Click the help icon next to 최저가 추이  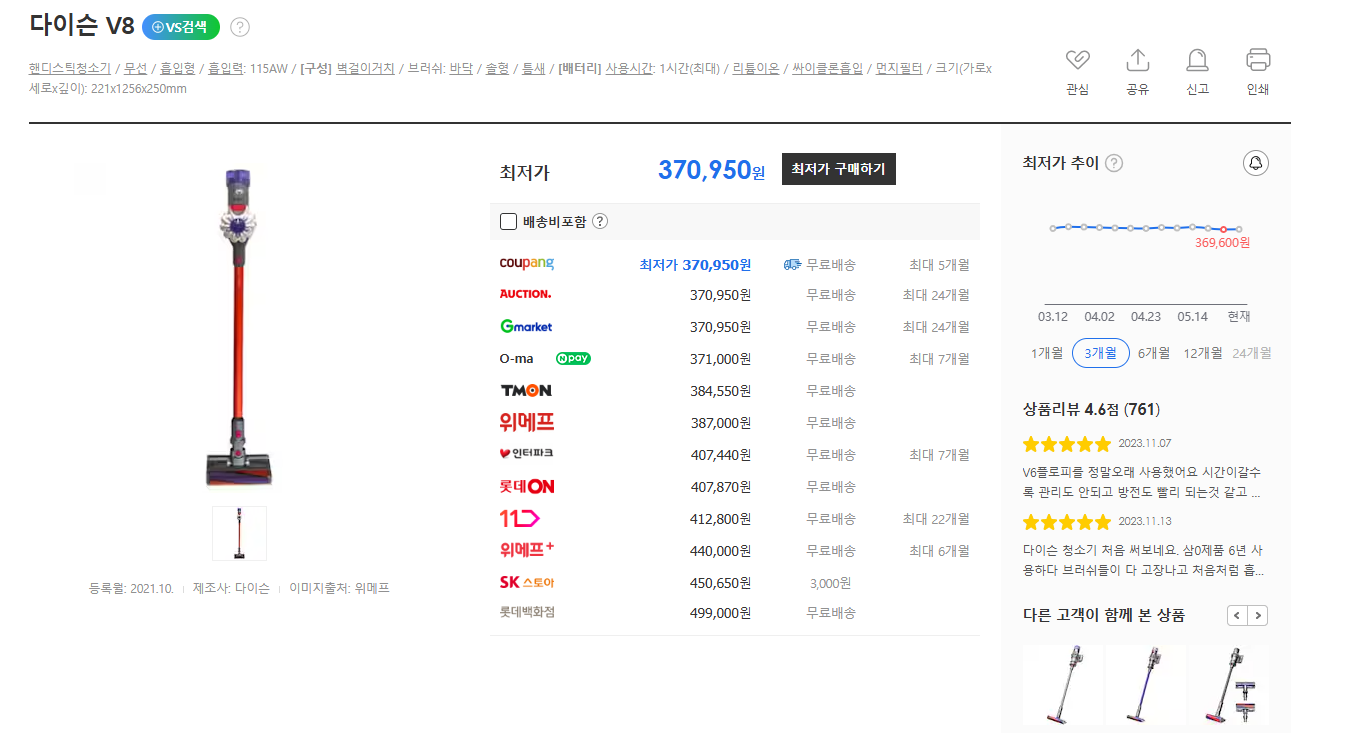[x=1114, y=163]
